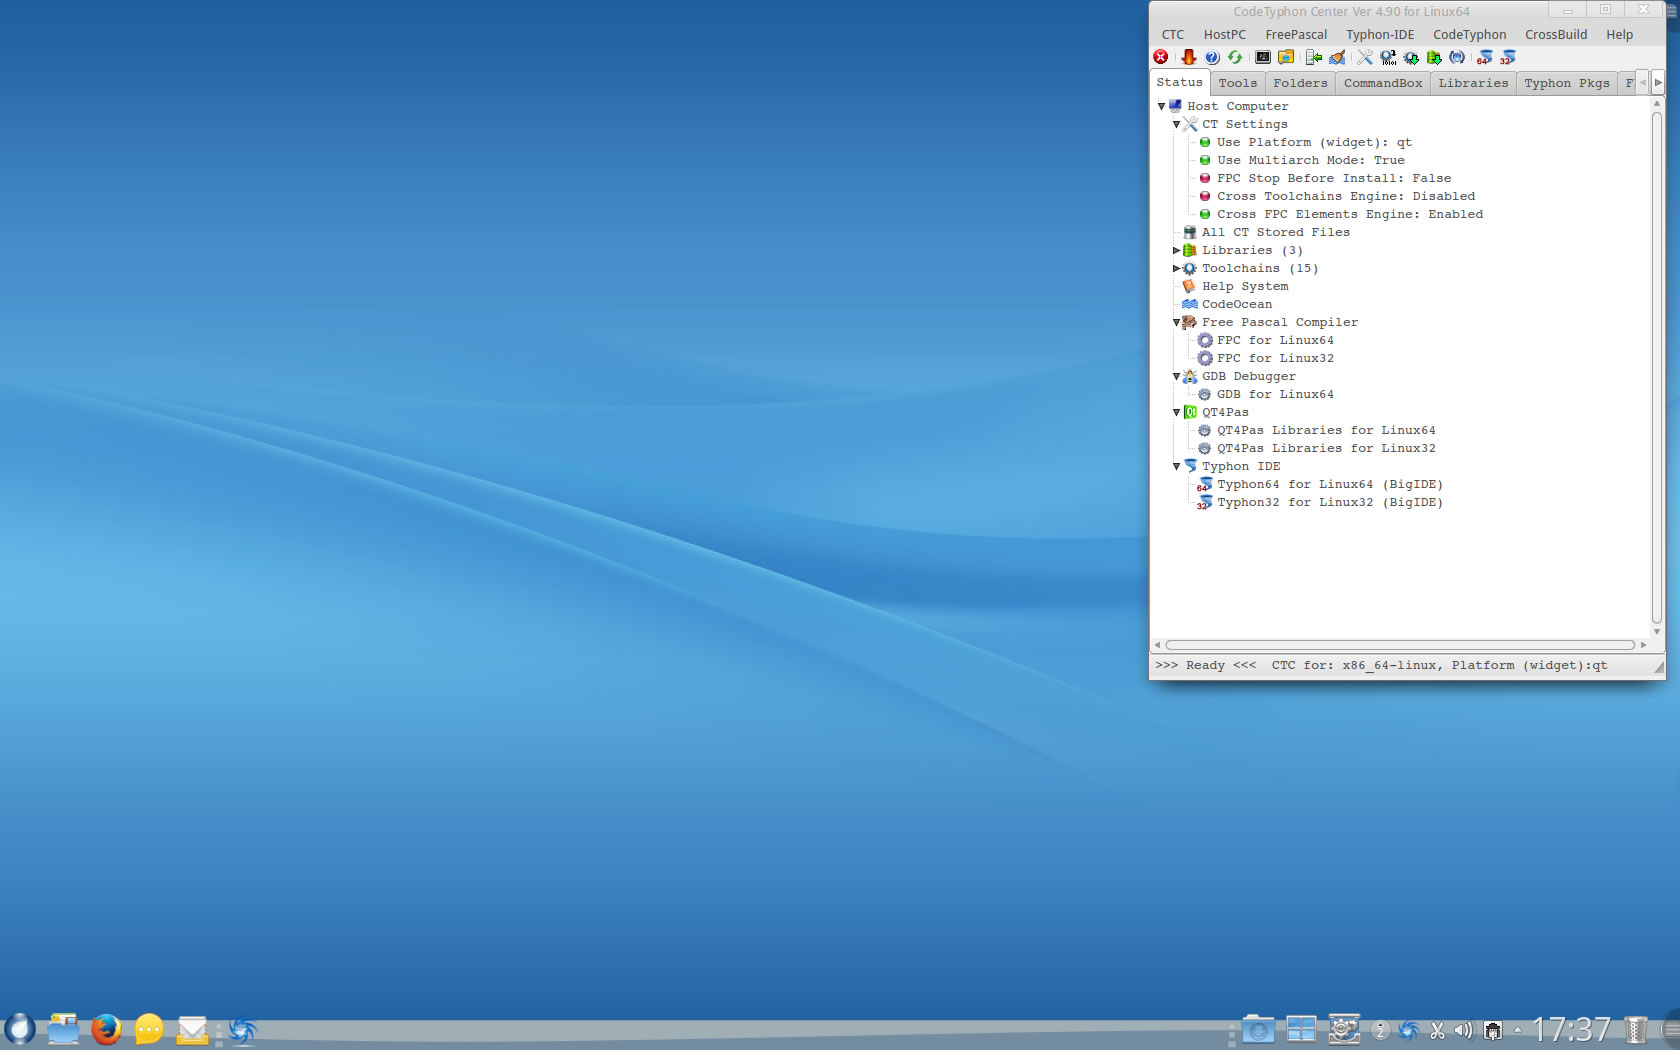Click the red down-arrow download icon
Image resolution: width=1680 pixels, height=1050 pixels.
coord(1188,57)
